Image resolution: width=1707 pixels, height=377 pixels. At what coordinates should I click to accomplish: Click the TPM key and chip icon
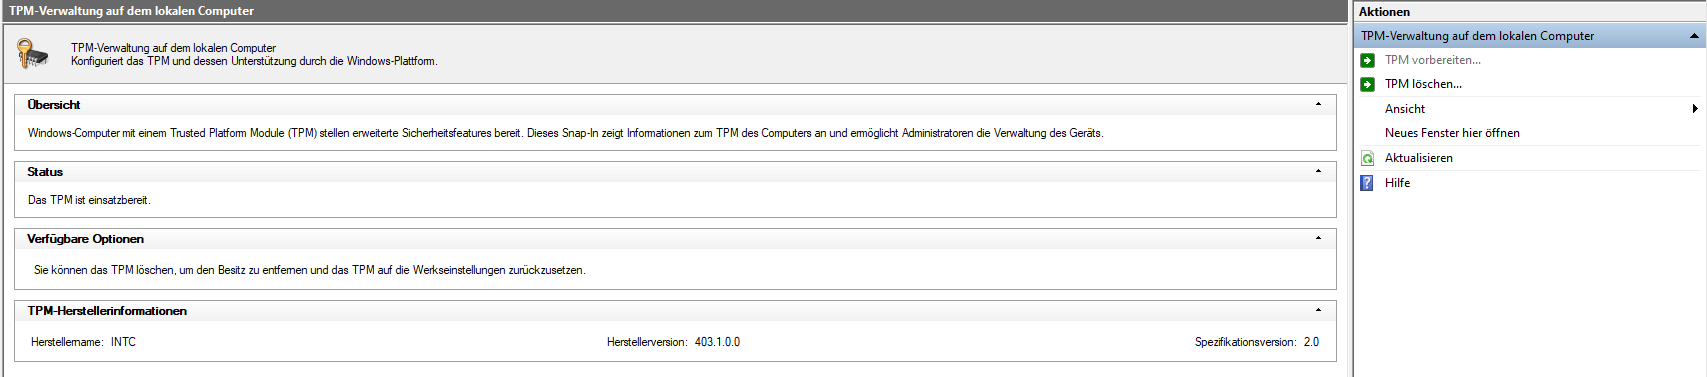(x=32, y=53)
